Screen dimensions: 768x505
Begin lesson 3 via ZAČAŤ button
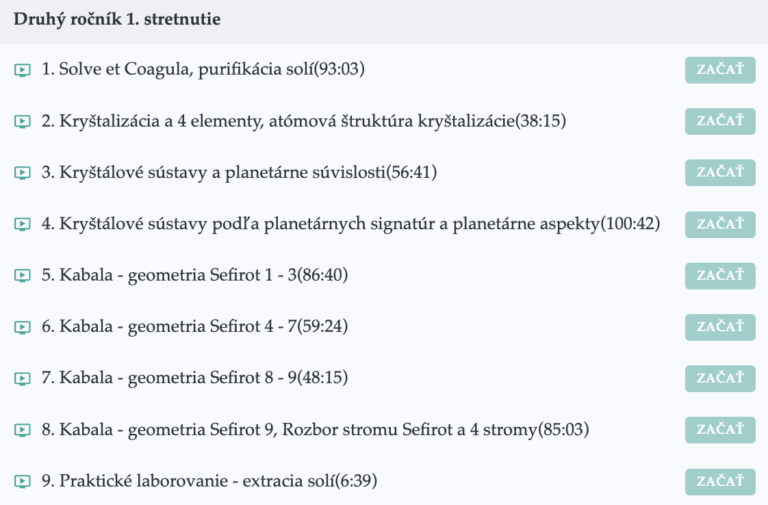(x=720, y=172)
